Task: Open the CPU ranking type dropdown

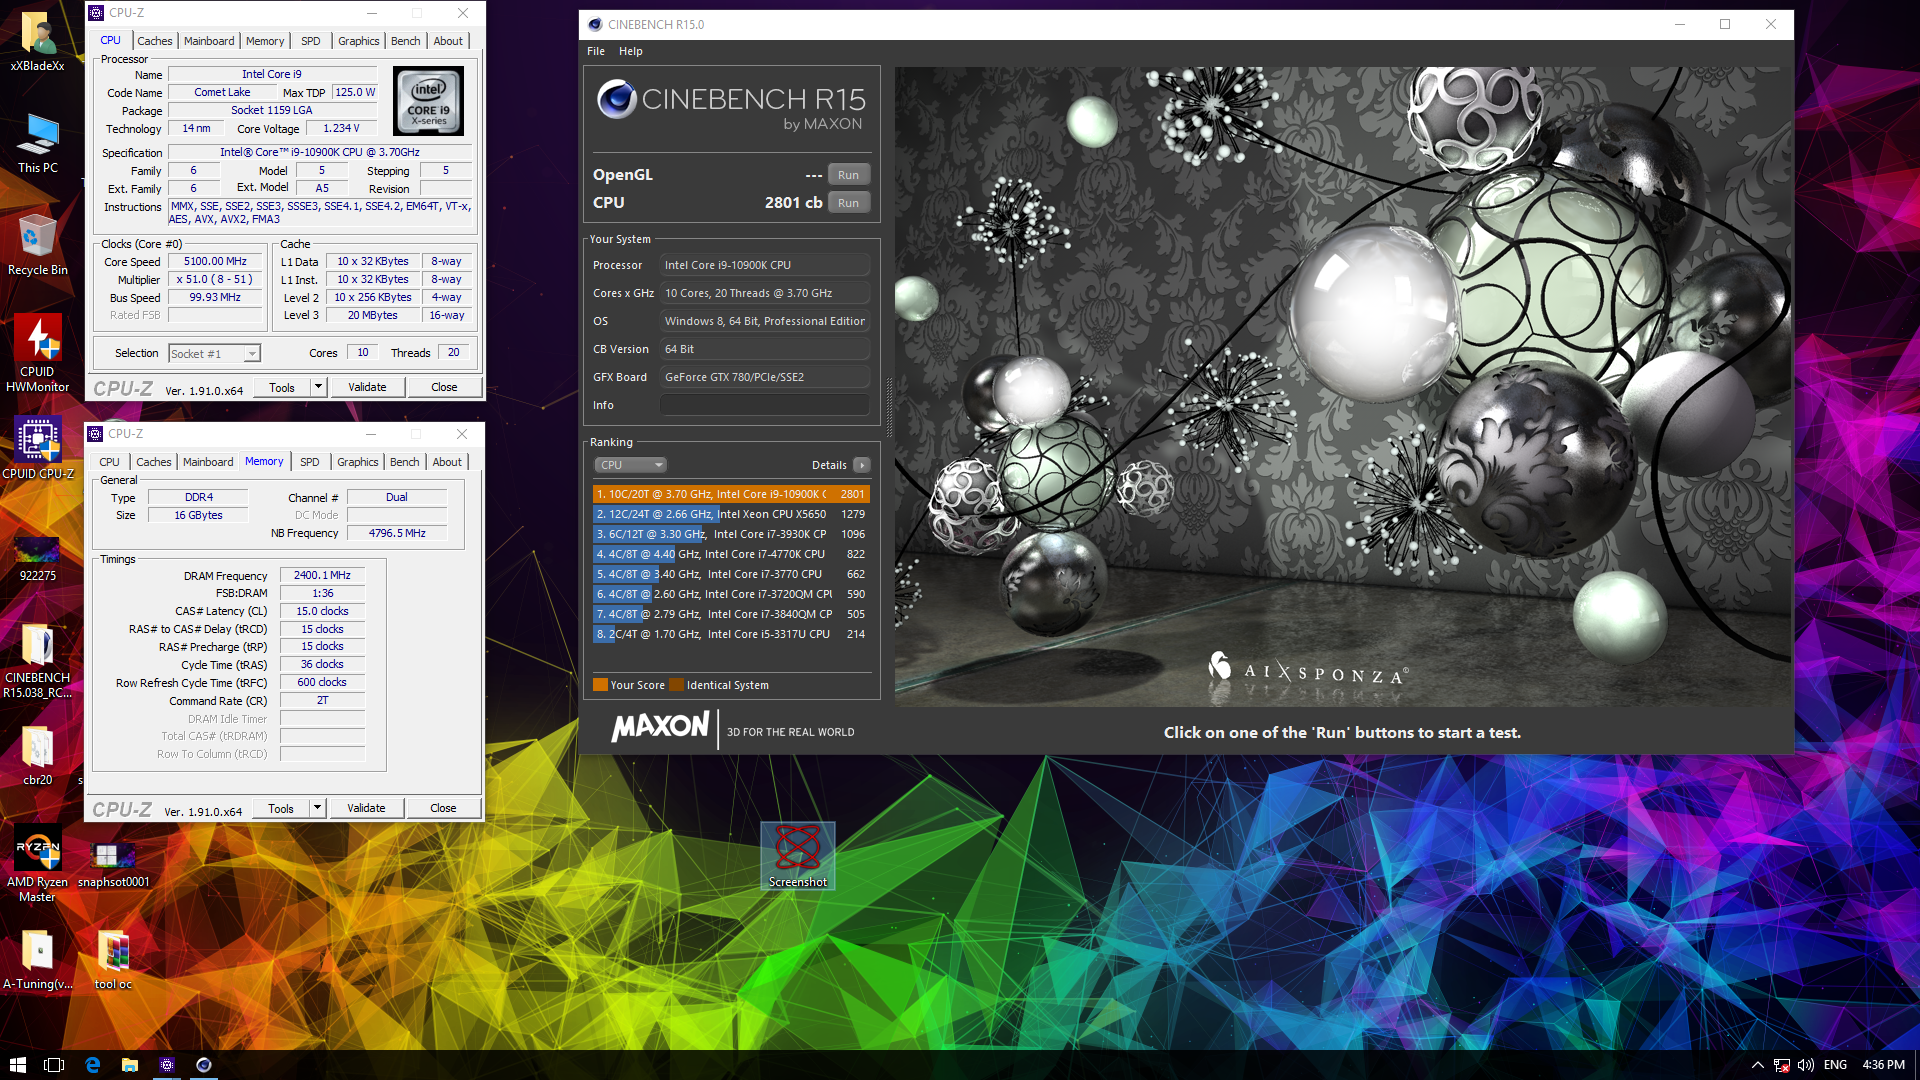Action: pos(630,465)
